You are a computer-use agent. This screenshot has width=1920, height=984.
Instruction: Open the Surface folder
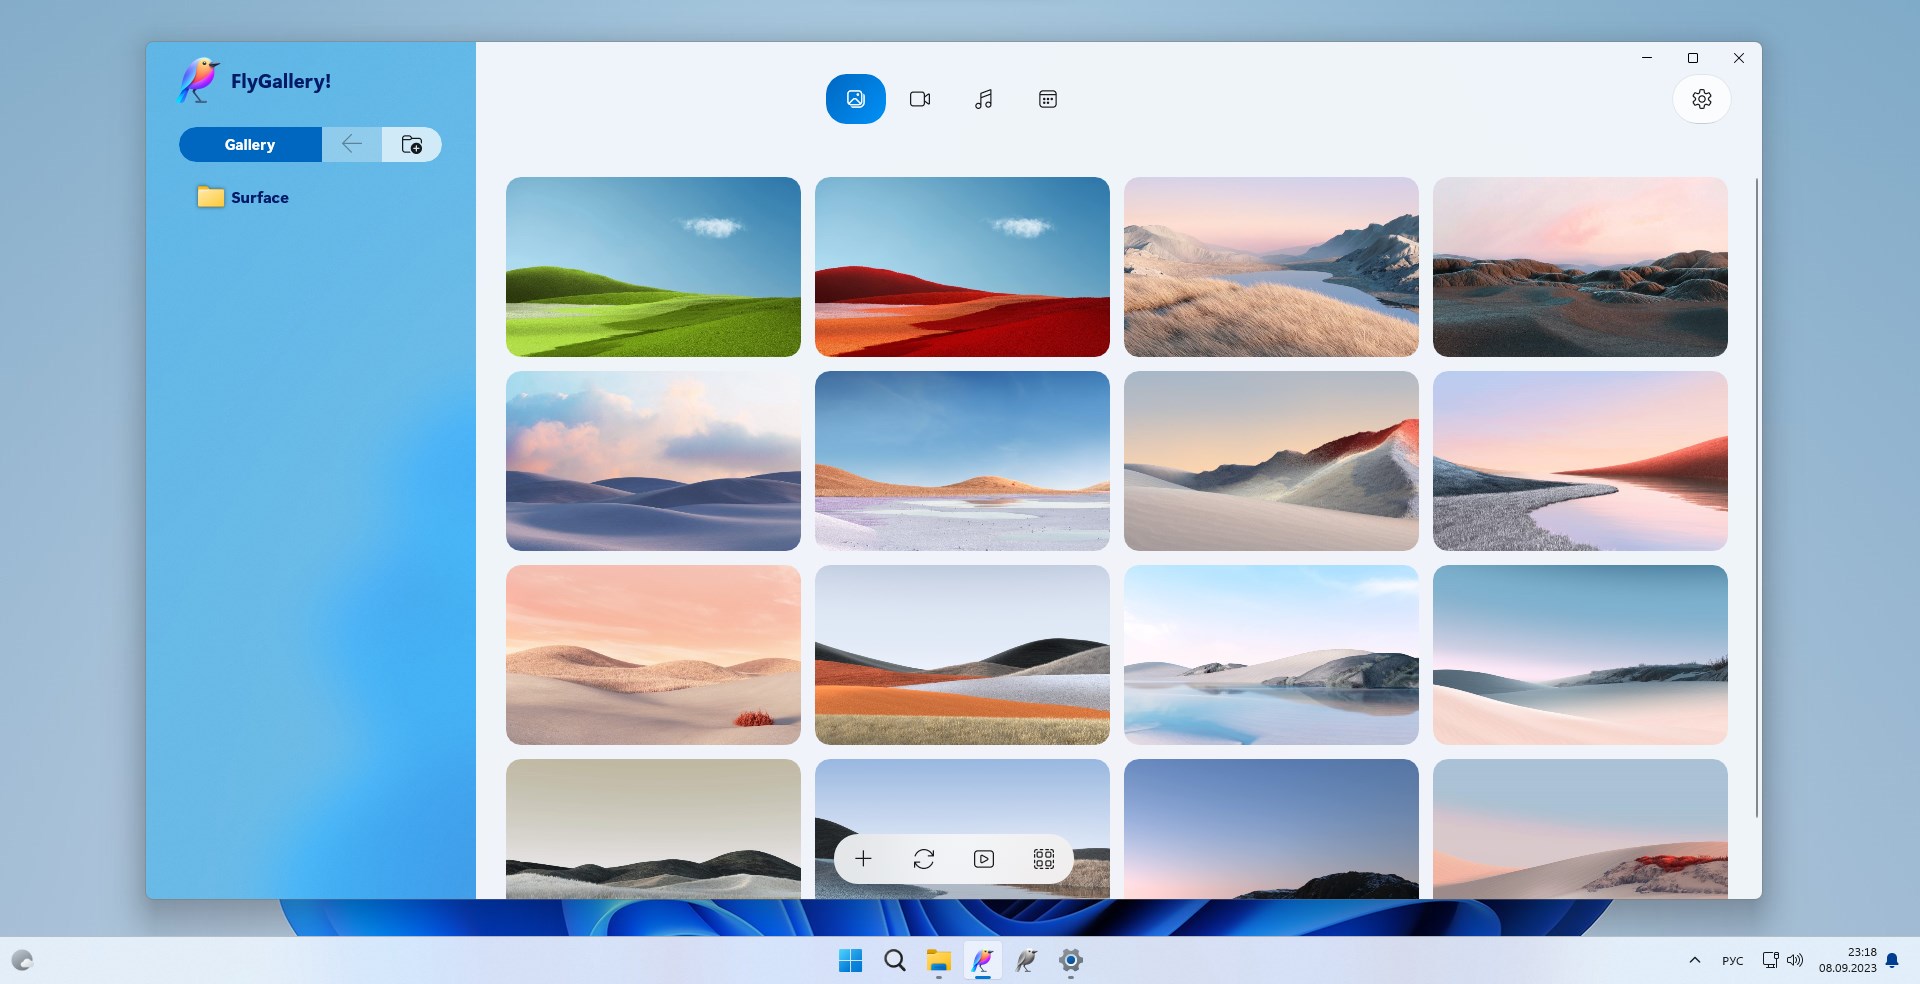click(x=244, y=197)
